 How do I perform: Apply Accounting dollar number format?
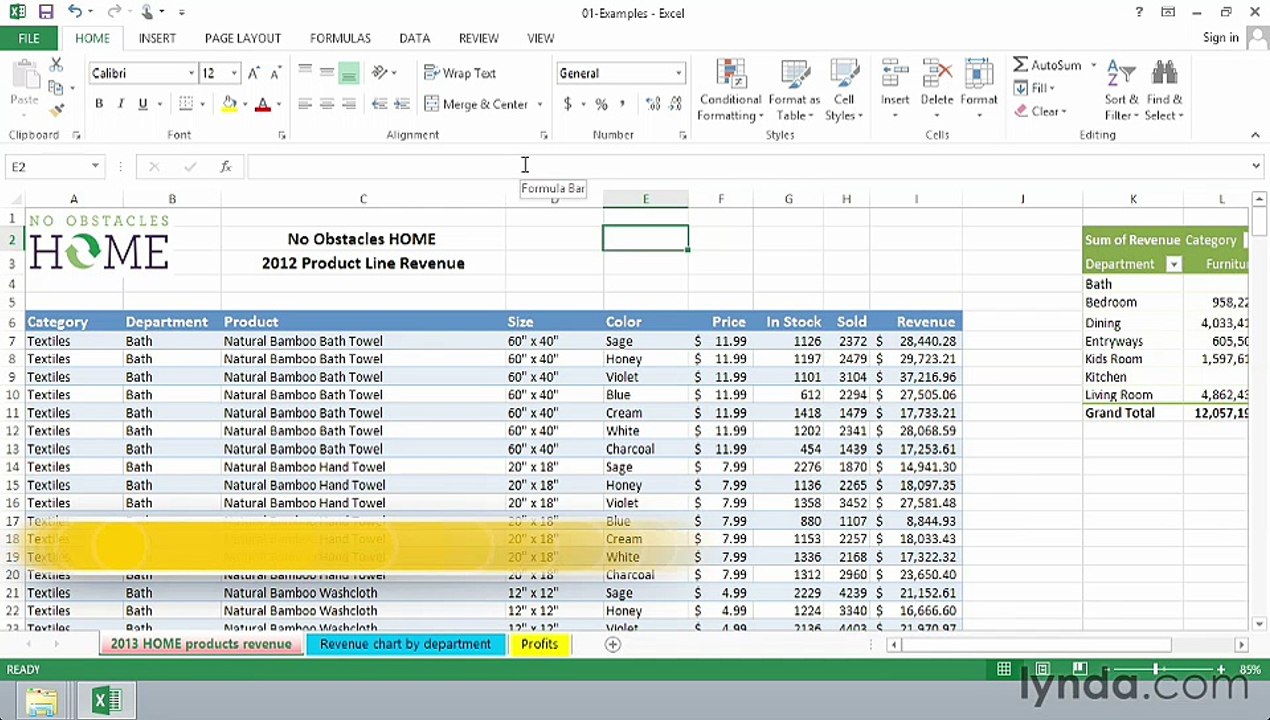568,104
